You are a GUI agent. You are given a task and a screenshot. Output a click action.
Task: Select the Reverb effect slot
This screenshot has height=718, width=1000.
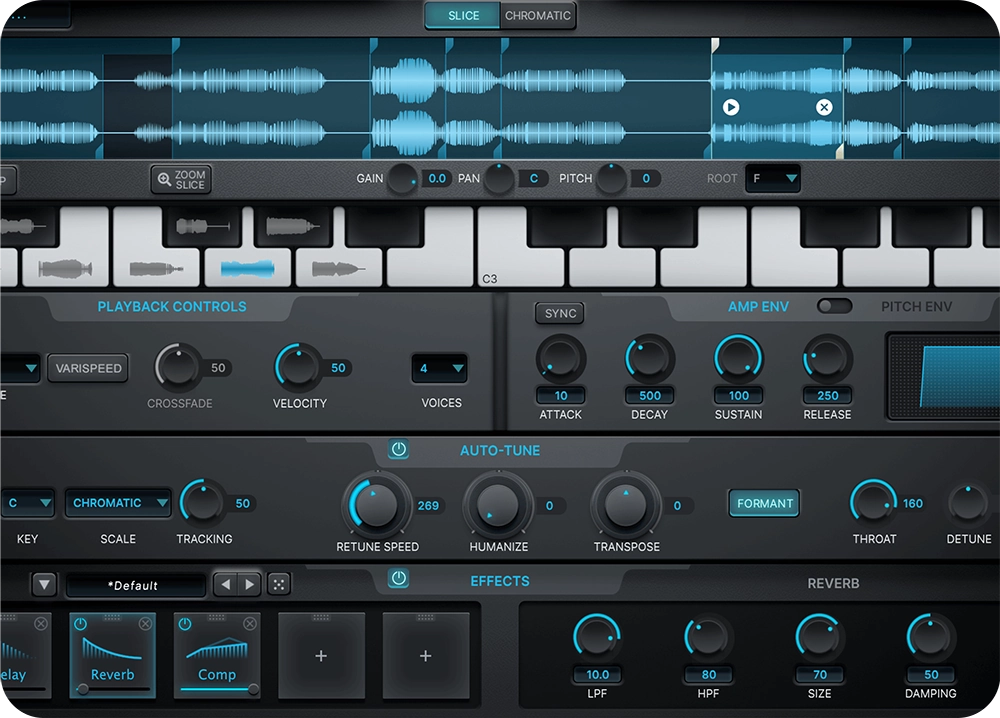[x=112, y=656]
